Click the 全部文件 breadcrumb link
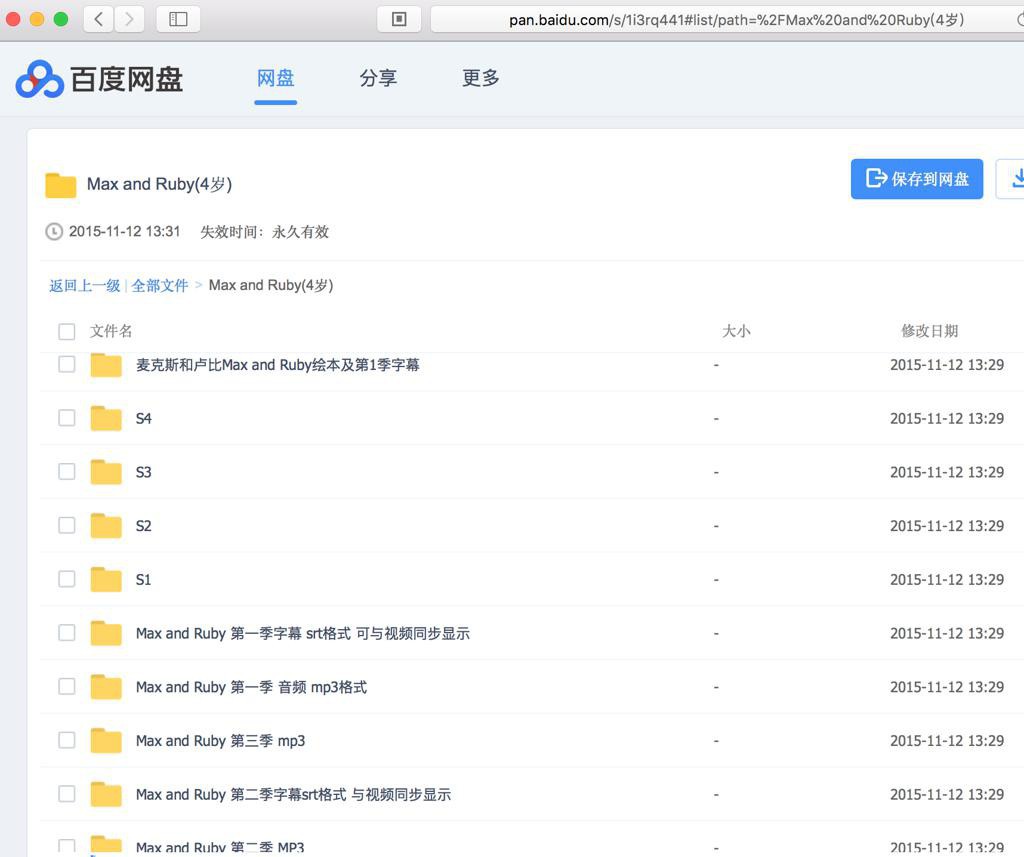Image resolution: width=1024 pixels, height=857 pixels. click(160, 285)
